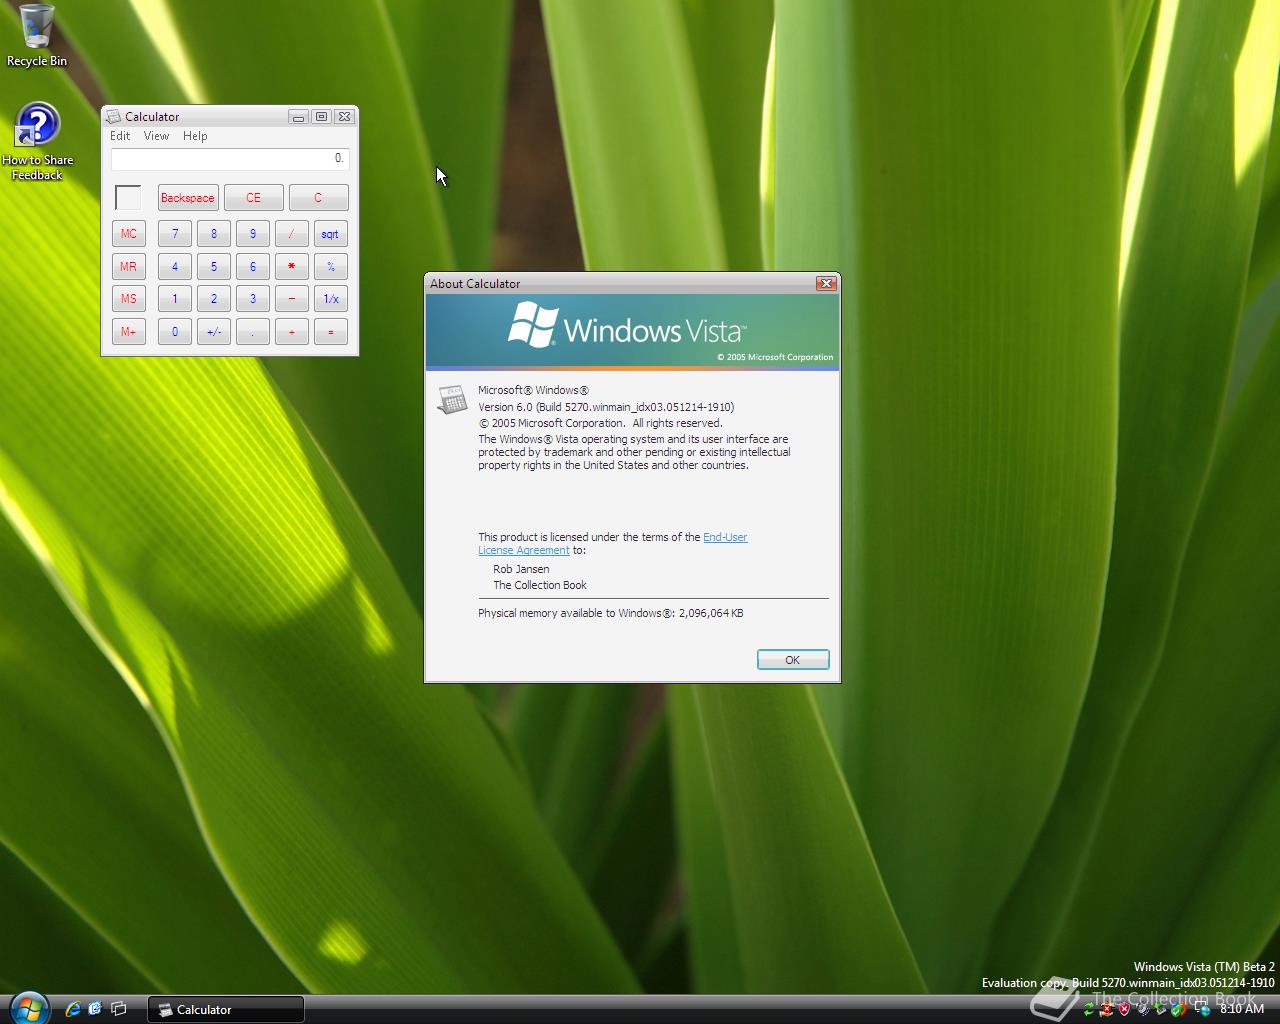Click digit 6 on the Calculator

click(253, 267)
